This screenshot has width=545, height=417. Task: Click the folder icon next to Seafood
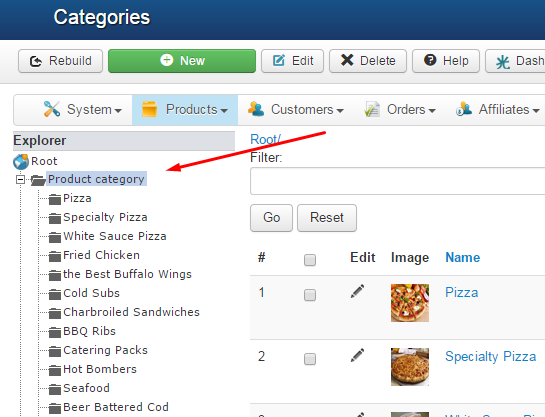(x=55, y=389)
